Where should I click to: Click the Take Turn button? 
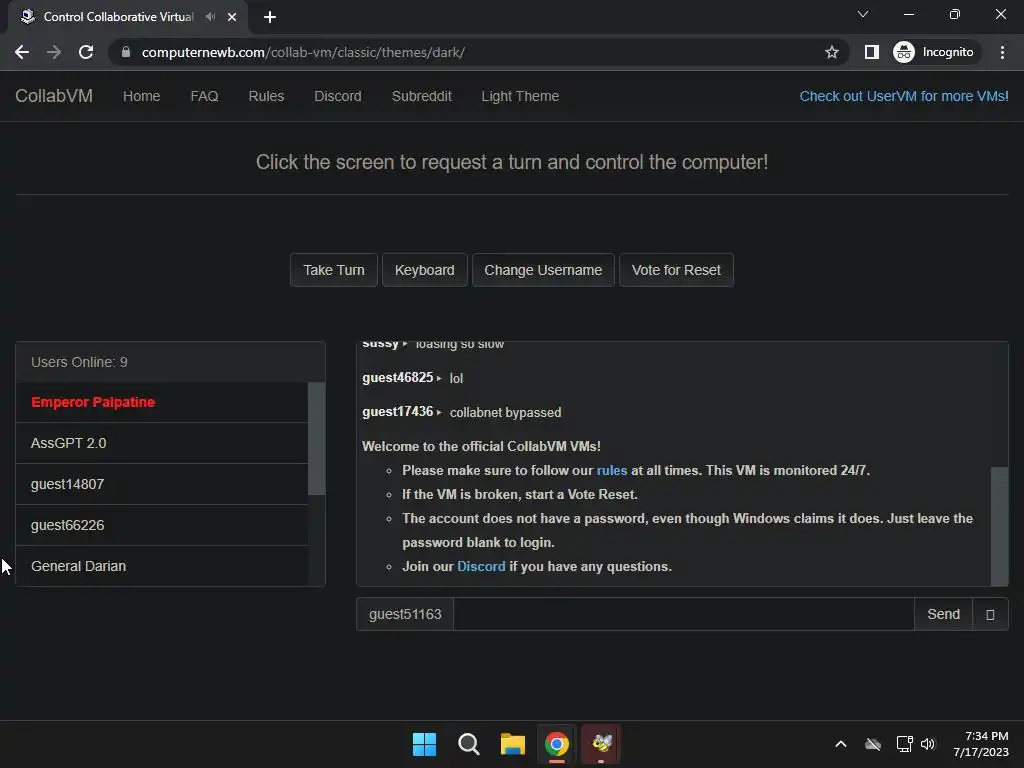334,270
